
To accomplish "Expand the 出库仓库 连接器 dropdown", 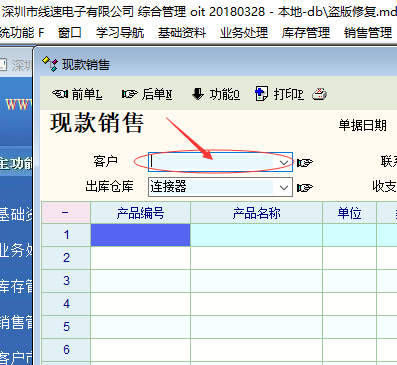I will tap(284, 187).
